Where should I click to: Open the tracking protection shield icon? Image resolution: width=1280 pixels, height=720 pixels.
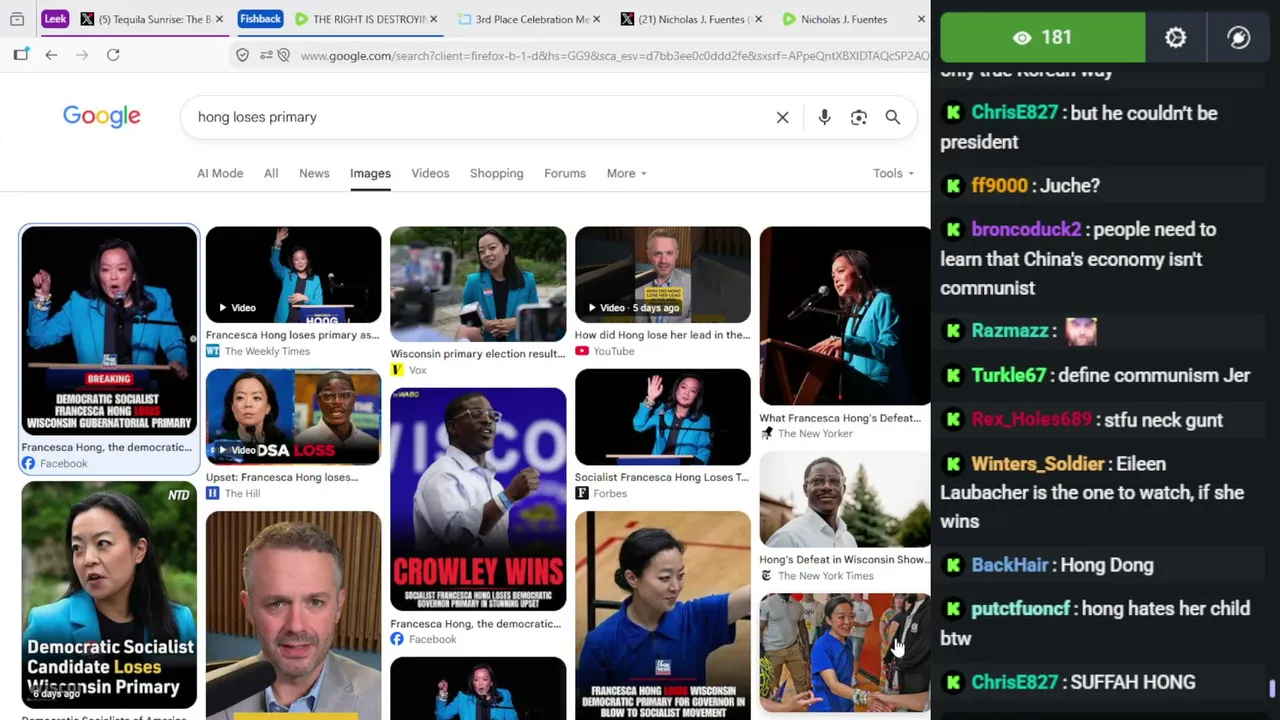coord(242,55)
